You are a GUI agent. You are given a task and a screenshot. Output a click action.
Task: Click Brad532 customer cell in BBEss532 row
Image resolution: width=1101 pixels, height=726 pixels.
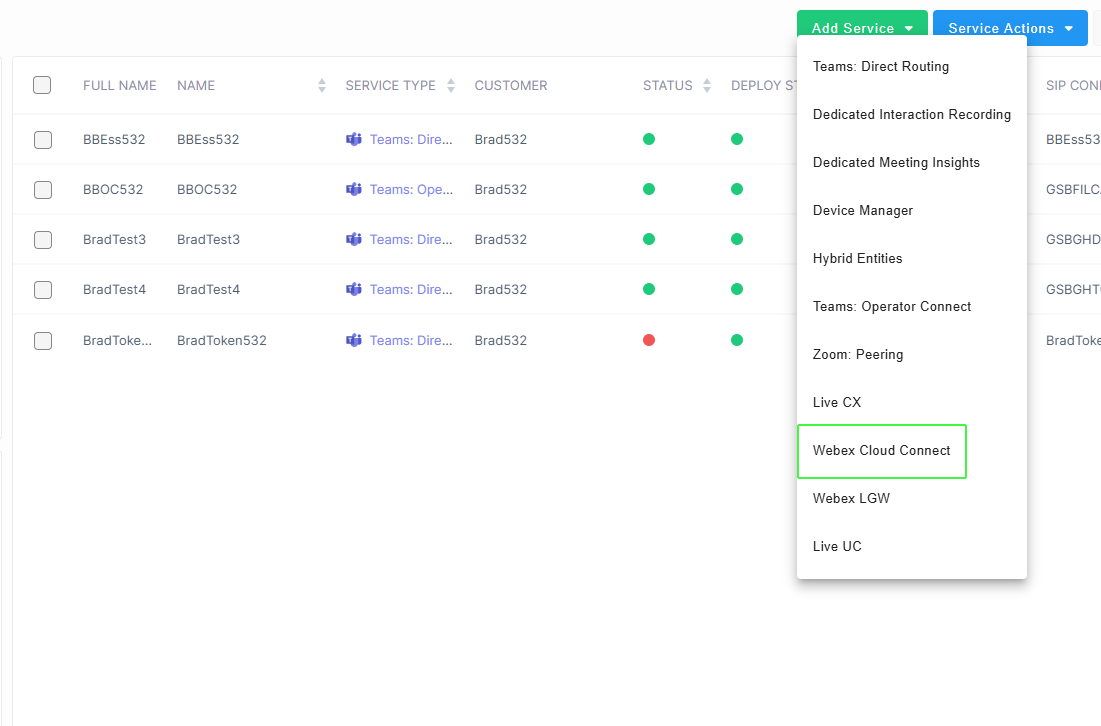click(x=501, y=139)
